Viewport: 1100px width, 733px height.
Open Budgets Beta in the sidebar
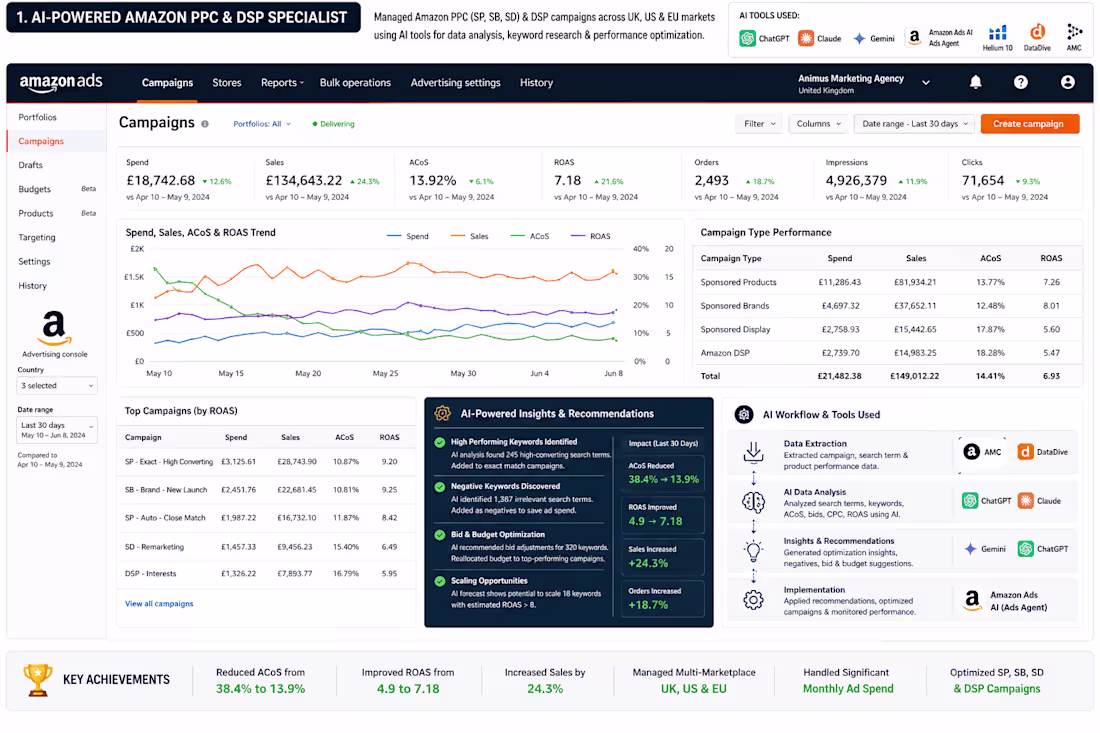pos(57,189)
